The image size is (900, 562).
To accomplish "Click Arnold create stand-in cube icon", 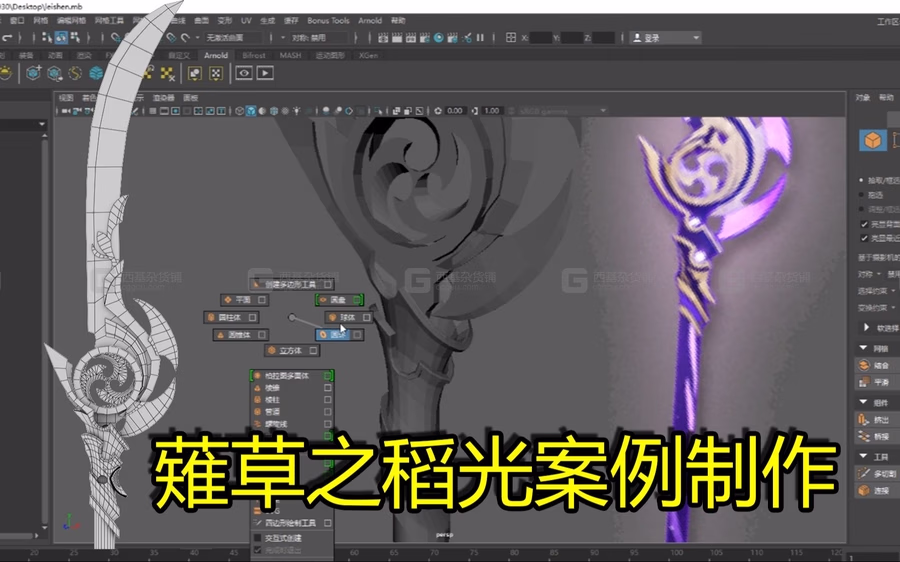I will (33, 73).
